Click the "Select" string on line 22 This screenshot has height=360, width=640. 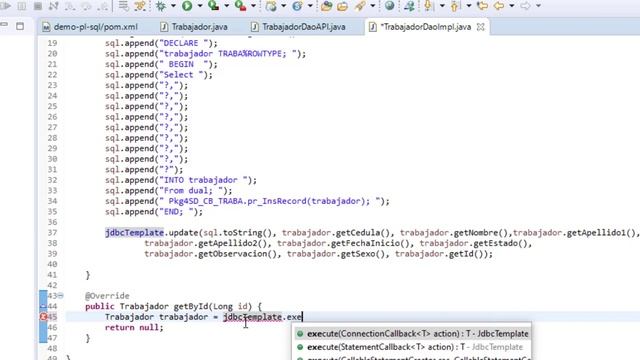pyautogui.click(x=182, y=75)
